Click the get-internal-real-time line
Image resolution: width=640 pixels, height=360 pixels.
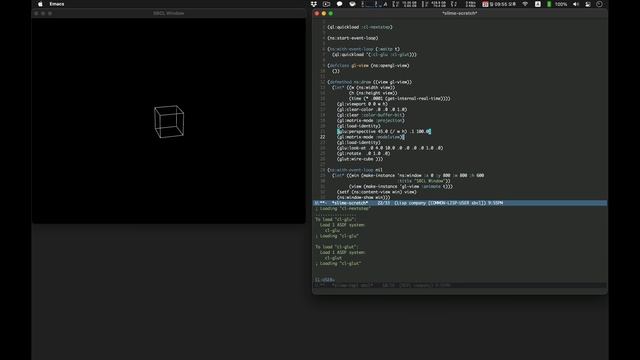400,98
